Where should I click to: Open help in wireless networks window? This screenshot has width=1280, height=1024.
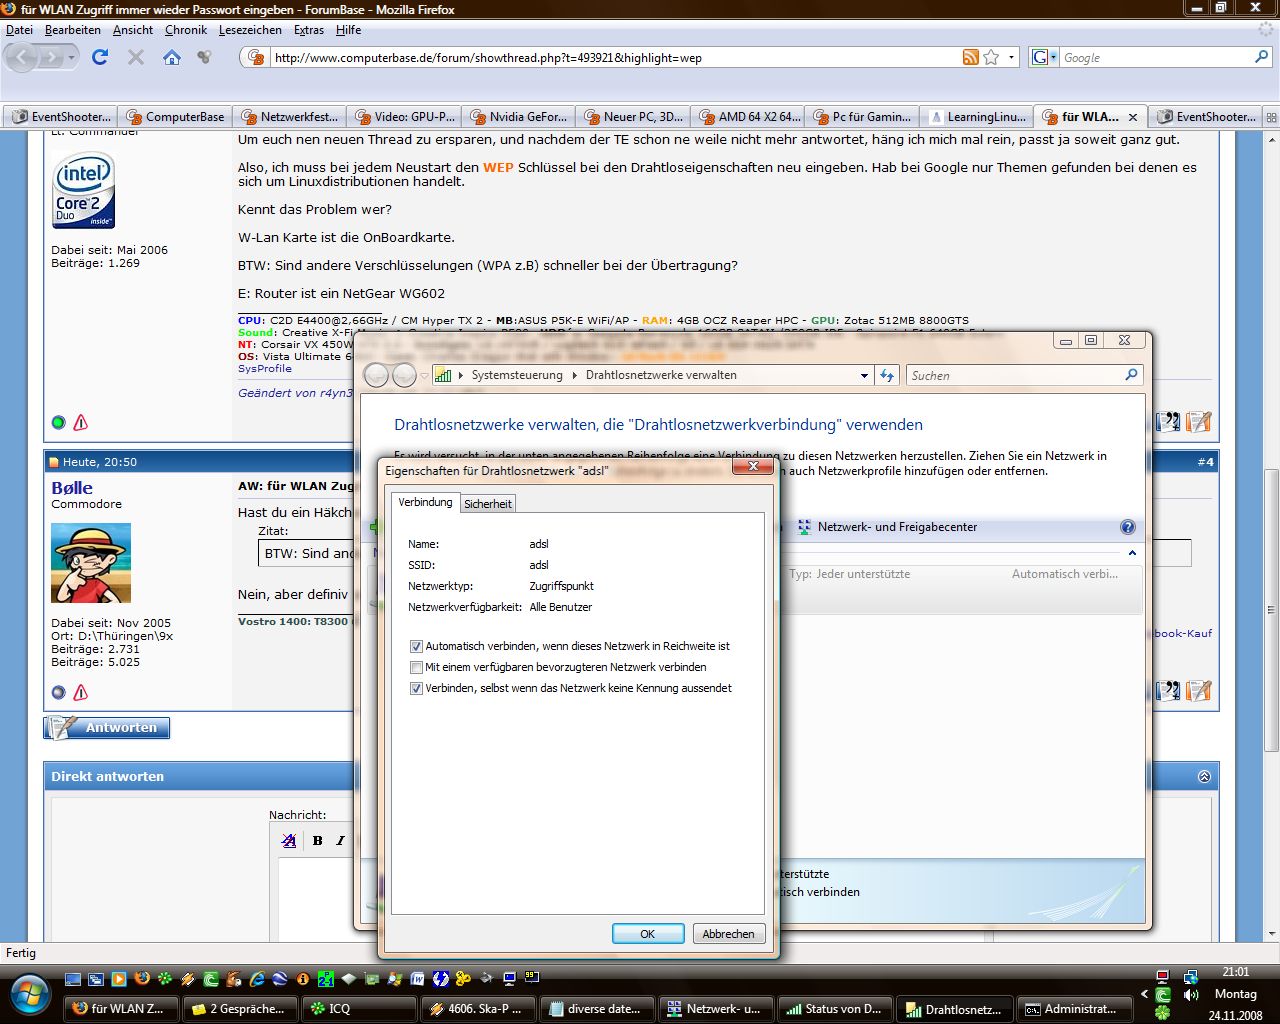(1128, 527)
